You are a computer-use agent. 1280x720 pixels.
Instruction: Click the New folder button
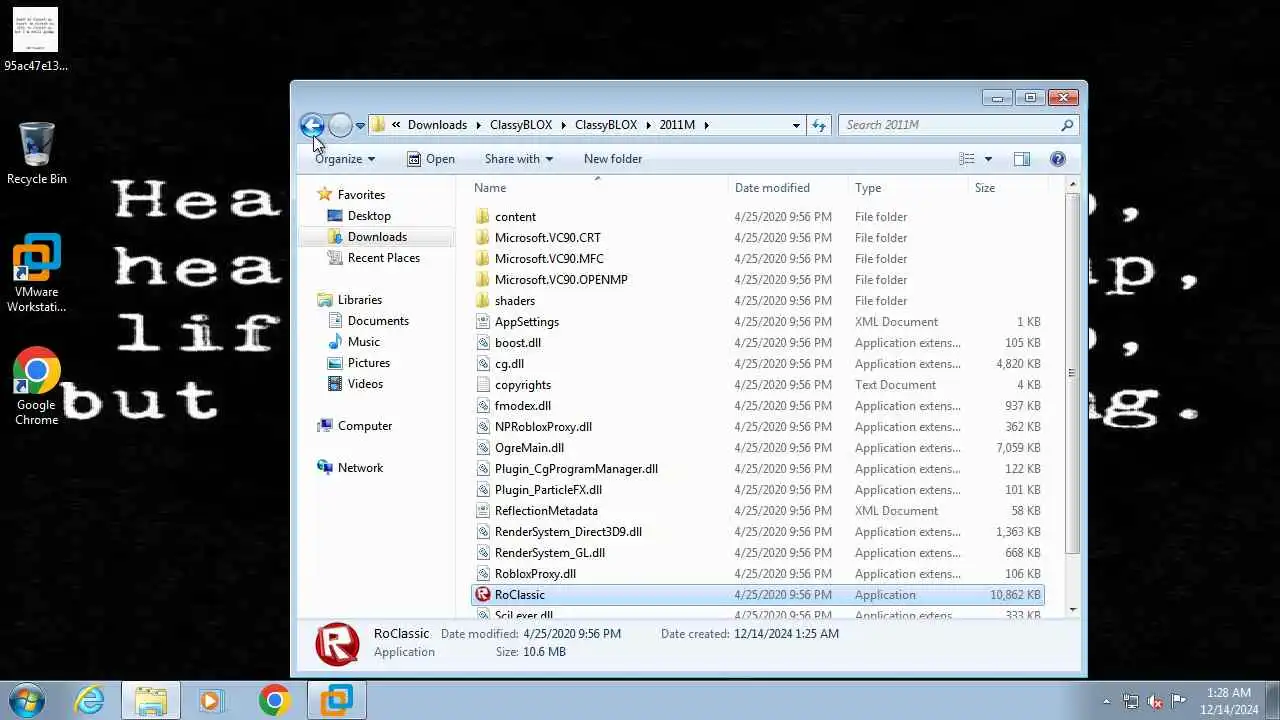pyautogui.click(x=613, y=159)
